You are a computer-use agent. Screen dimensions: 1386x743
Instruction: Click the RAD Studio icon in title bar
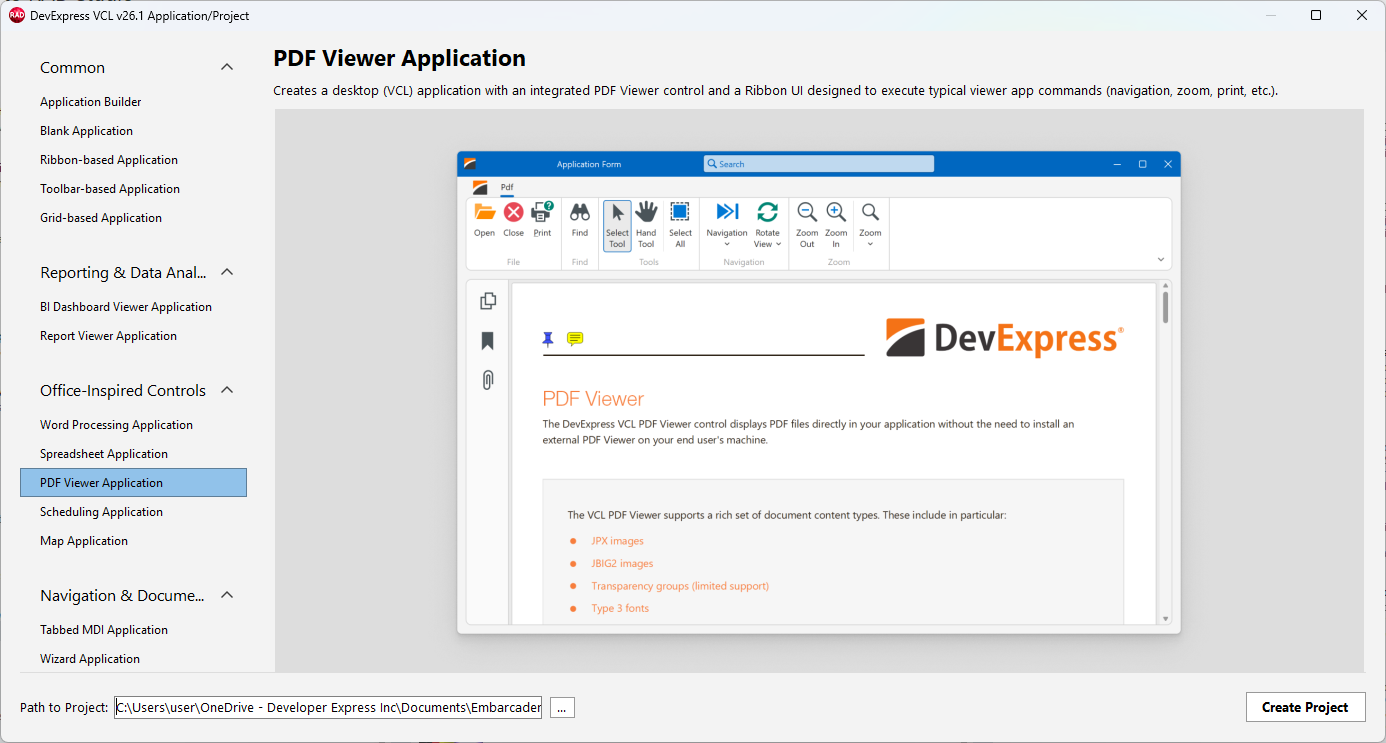coord(17,15)
